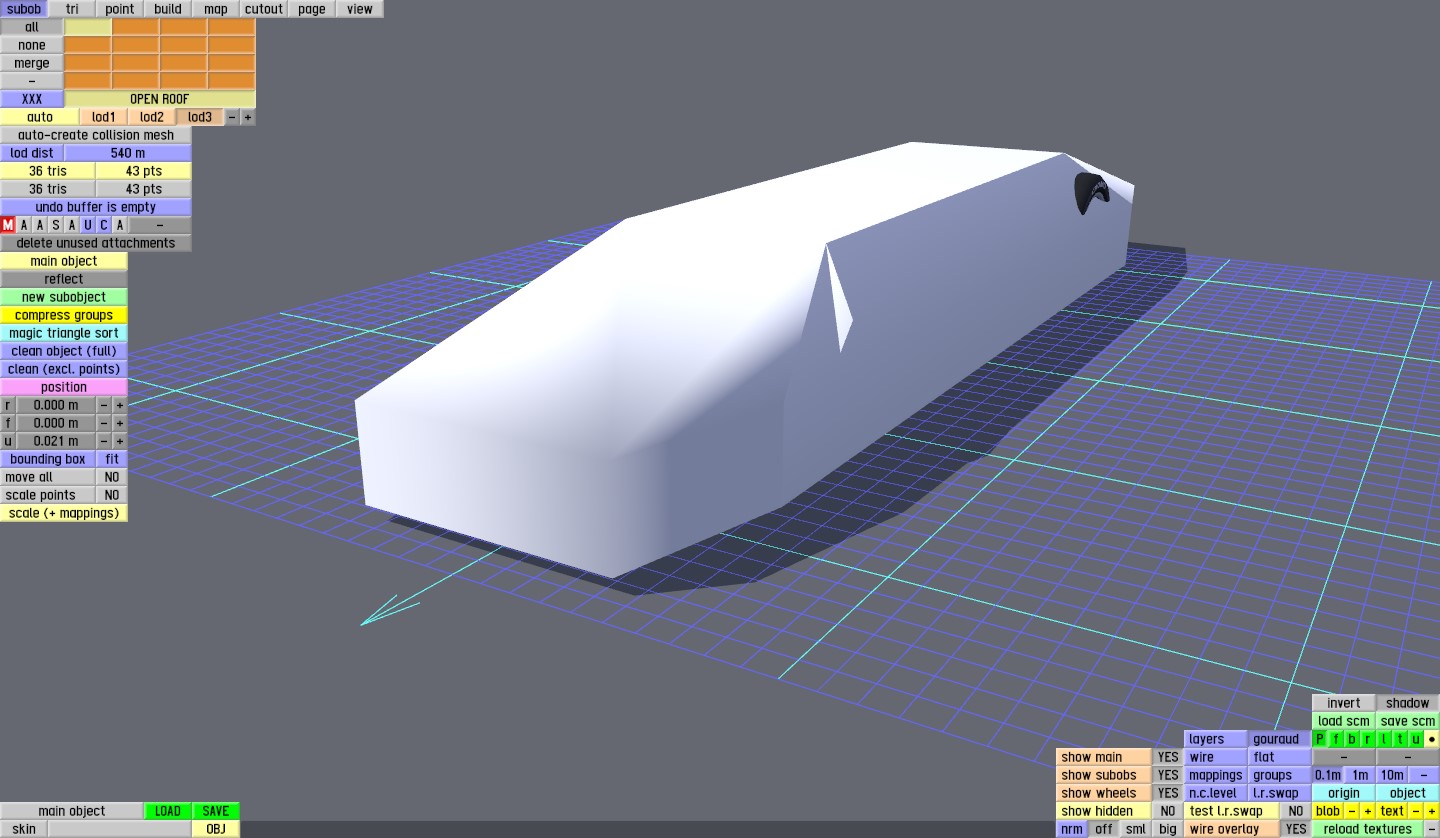Click delete unused attachments
The width and height of the screenshot is (1440, 838).
point(96,243)
